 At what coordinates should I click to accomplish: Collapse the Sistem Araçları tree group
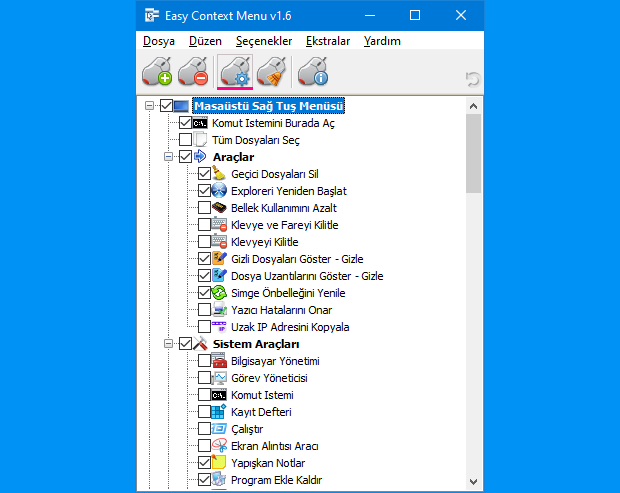(168, 344)
